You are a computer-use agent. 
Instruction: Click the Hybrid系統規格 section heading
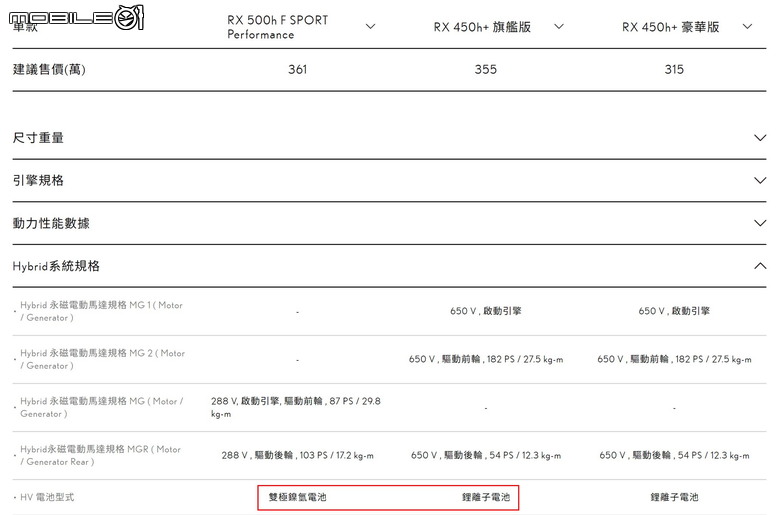pos(56,266)
